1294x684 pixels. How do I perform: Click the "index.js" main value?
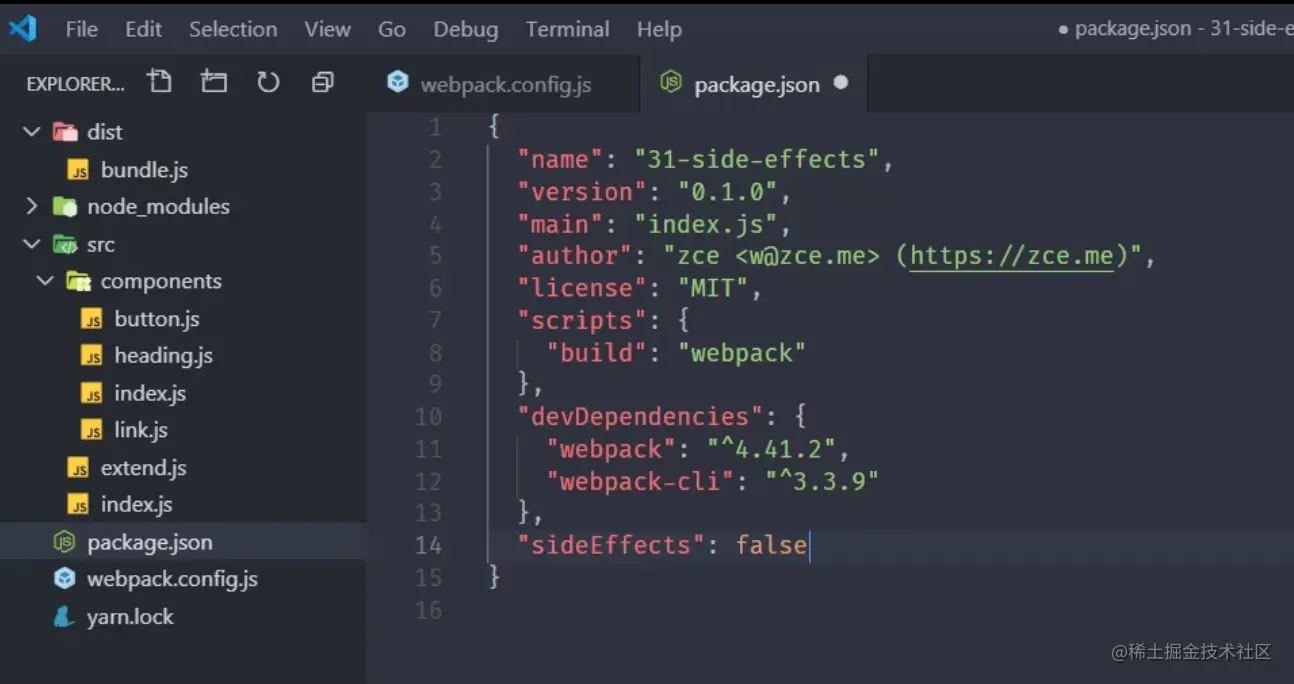(706, 224)
